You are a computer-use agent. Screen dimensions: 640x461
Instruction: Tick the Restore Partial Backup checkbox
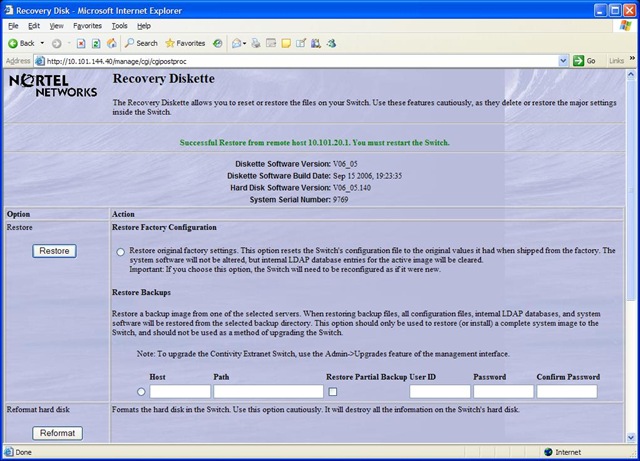click(x=333, y=392)
